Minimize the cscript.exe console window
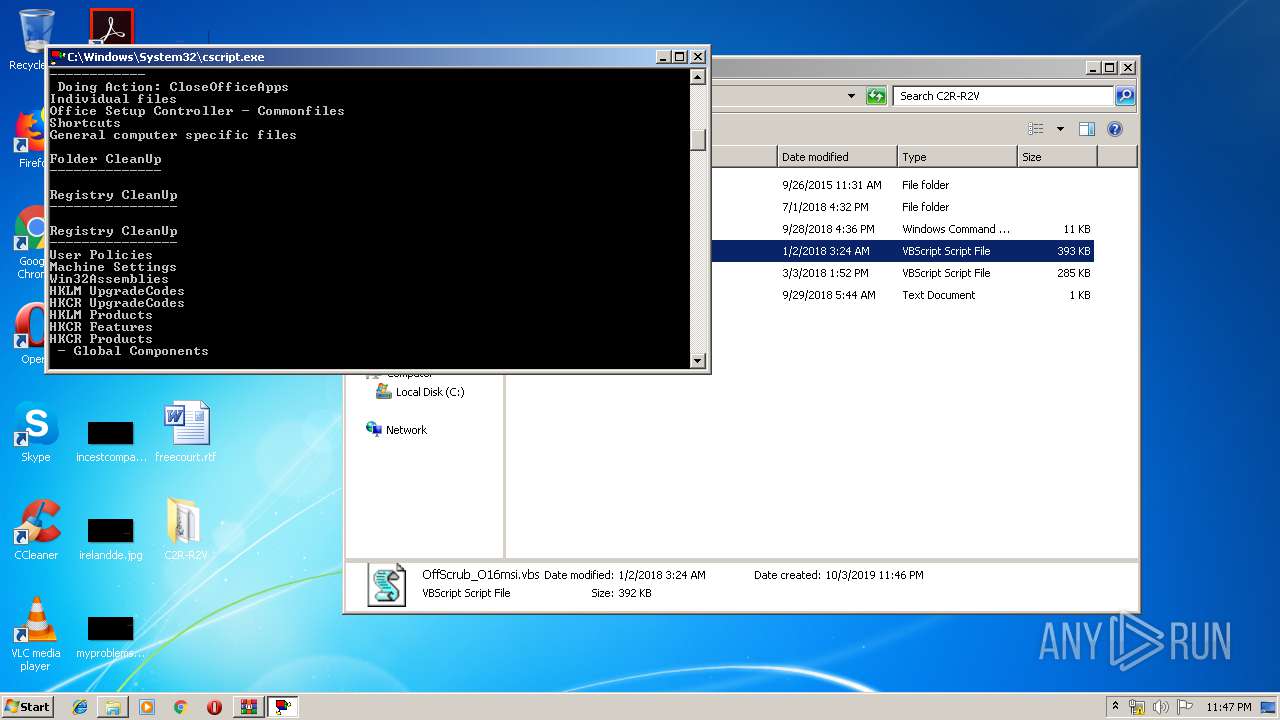The image size is (1280, 720). [x=663, y=57]
